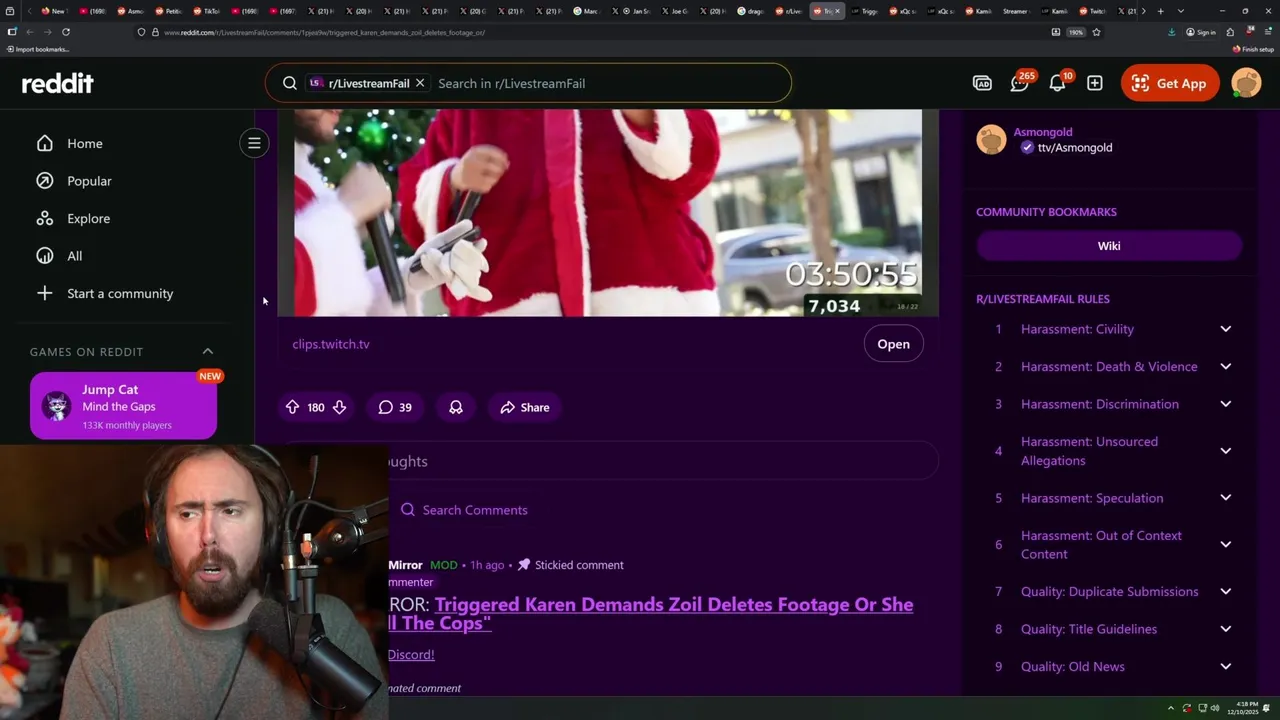Show hidden system tray icons

click(x=1171, y=708)
